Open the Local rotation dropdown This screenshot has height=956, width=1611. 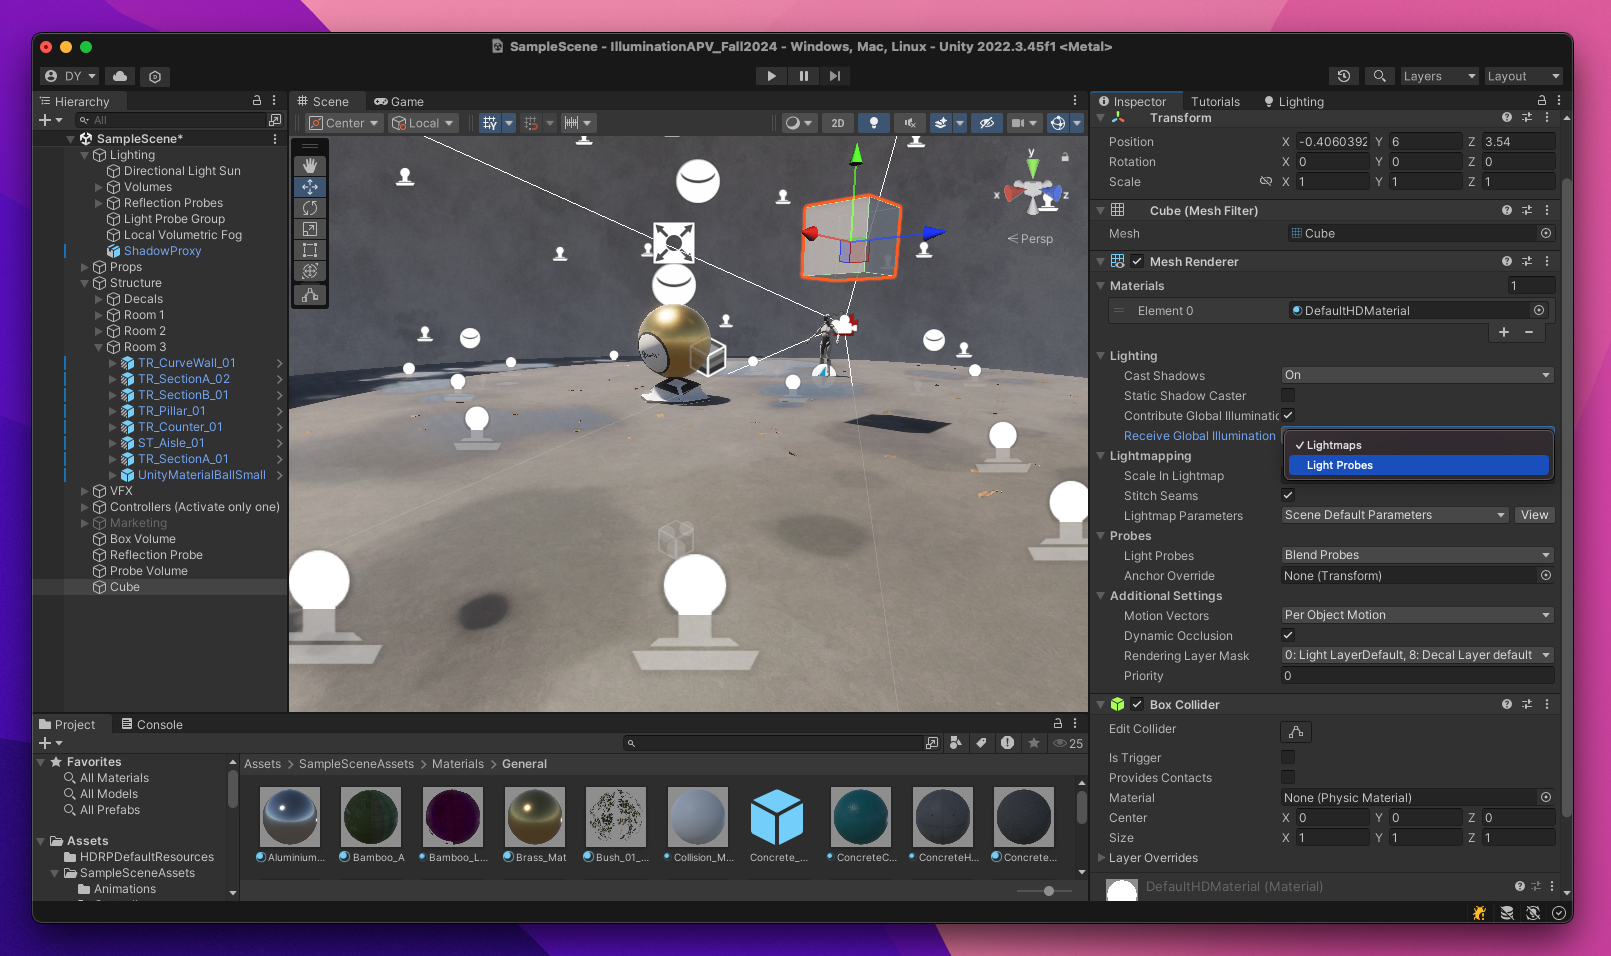click(422, 123)
